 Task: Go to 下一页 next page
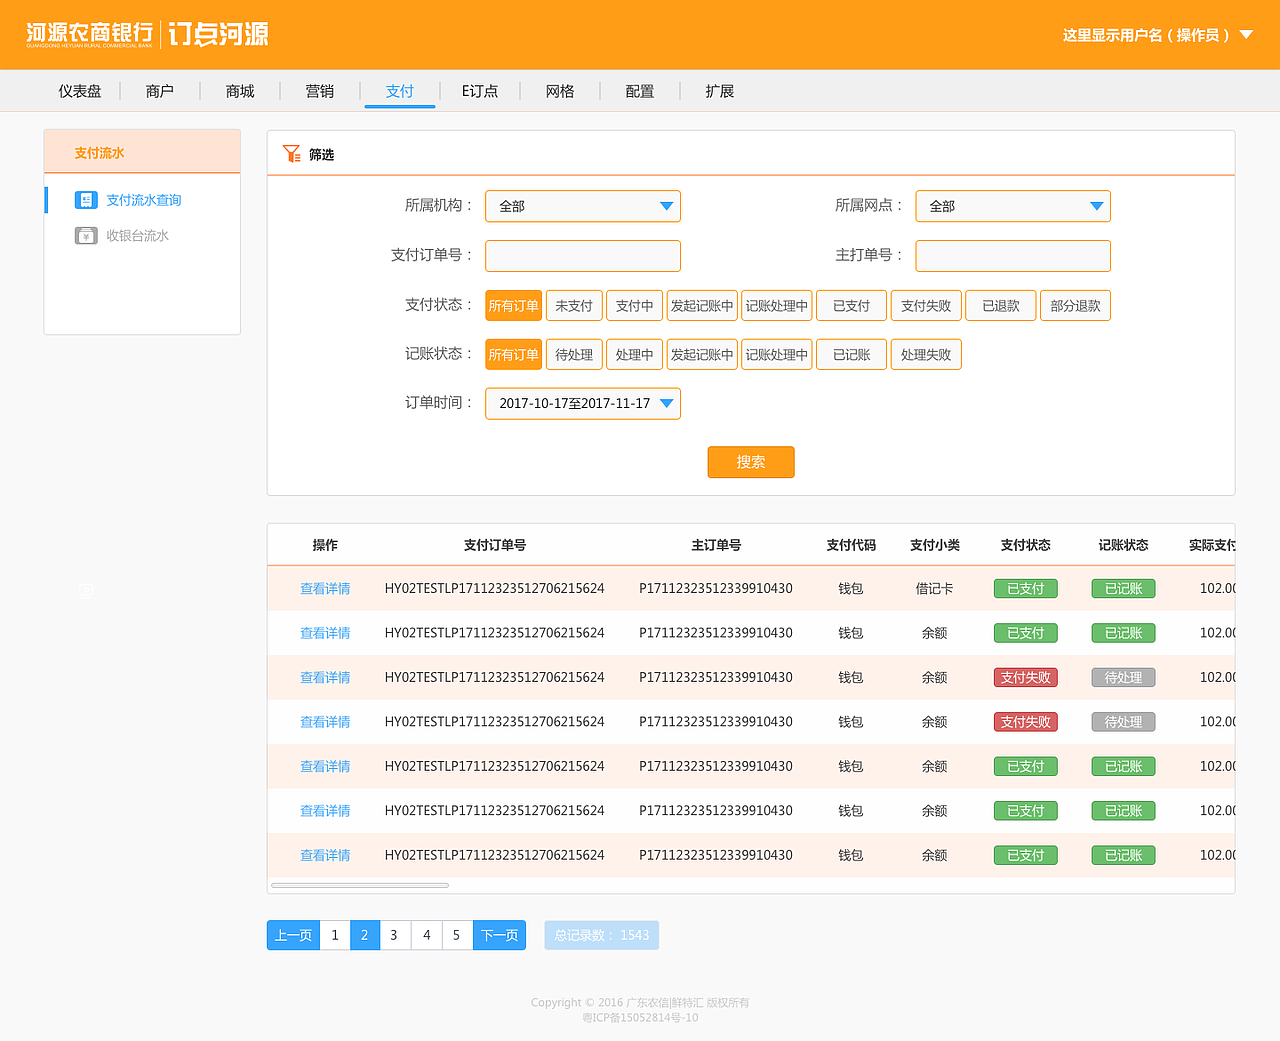coord(500,935)
